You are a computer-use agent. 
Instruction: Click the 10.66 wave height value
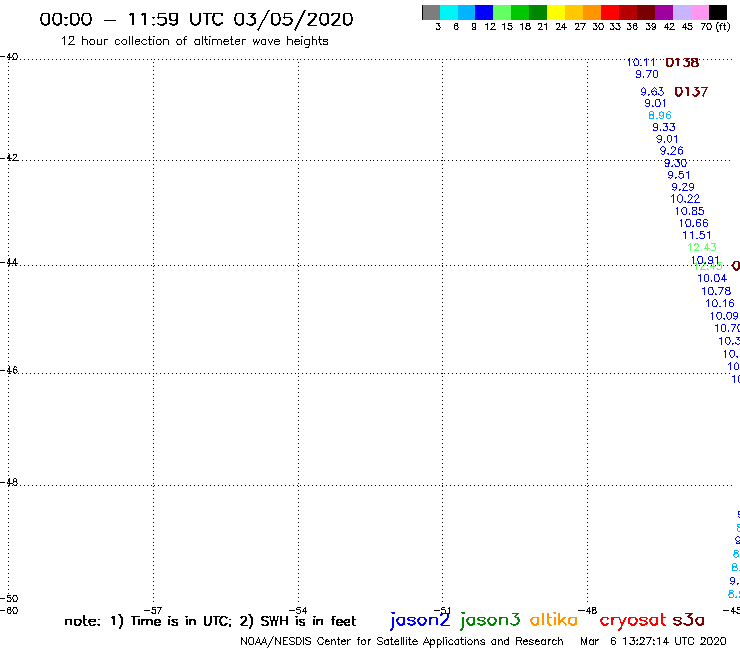coord(694,223)
